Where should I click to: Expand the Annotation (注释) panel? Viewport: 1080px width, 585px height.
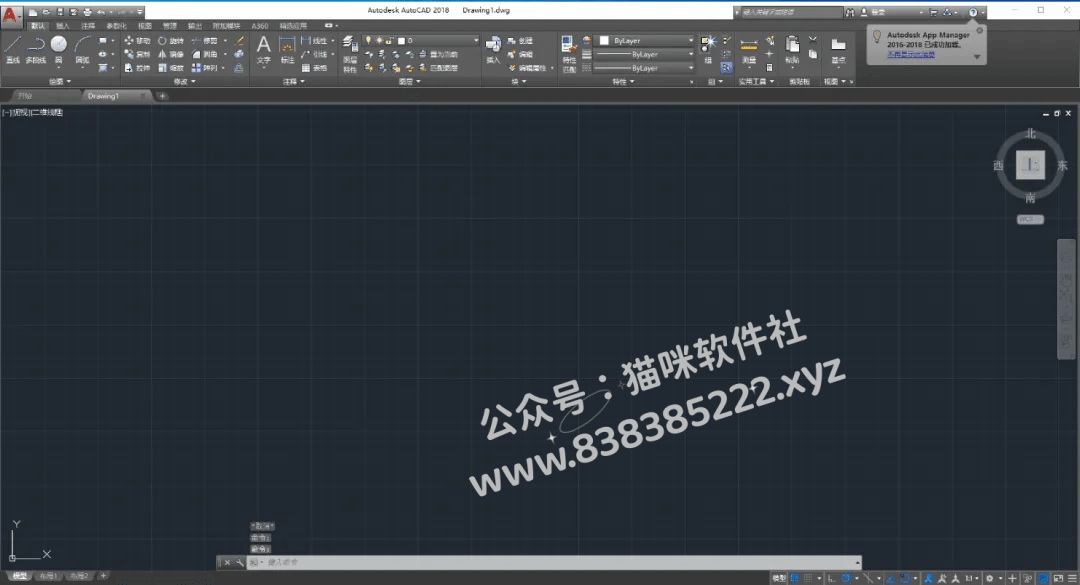tap(293, 81)
